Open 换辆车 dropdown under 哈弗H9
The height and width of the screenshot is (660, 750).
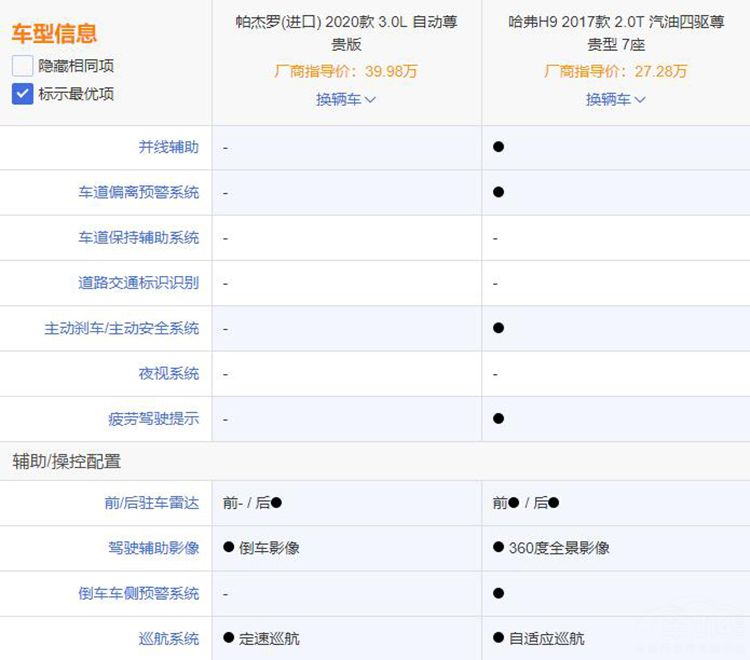click(x=616, y=99)
